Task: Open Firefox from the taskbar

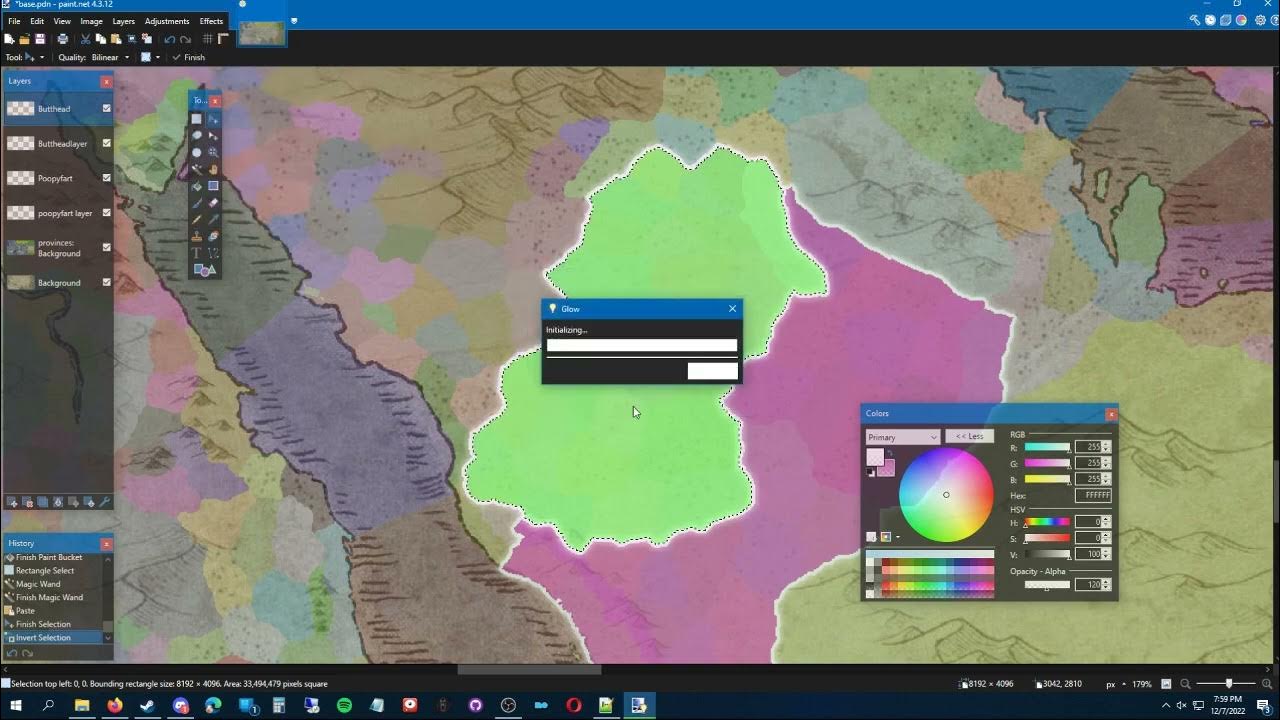Action: [x=114, y=705]
